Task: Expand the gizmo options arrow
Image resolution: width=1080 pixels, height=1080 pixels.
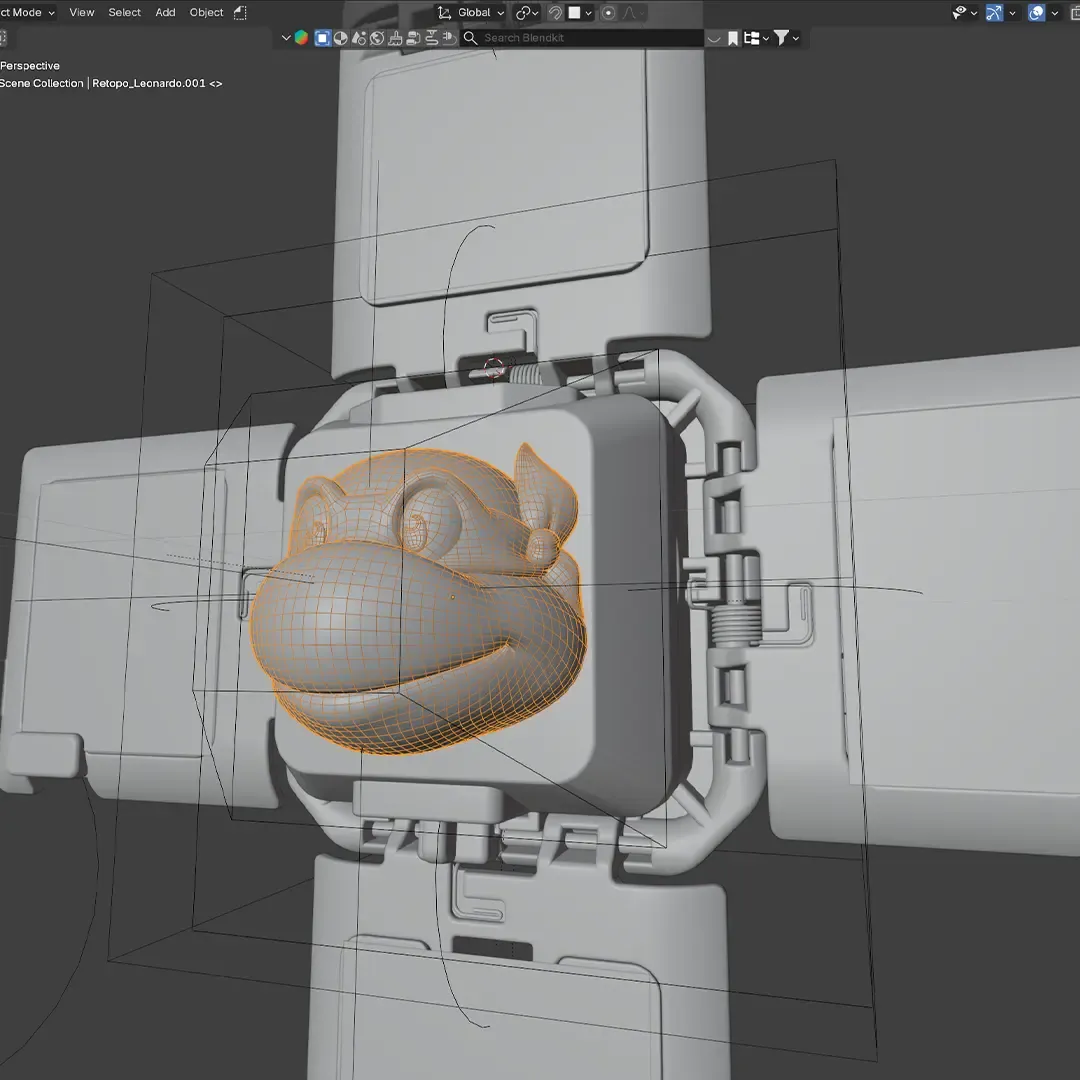Action: coord(1012,12)
